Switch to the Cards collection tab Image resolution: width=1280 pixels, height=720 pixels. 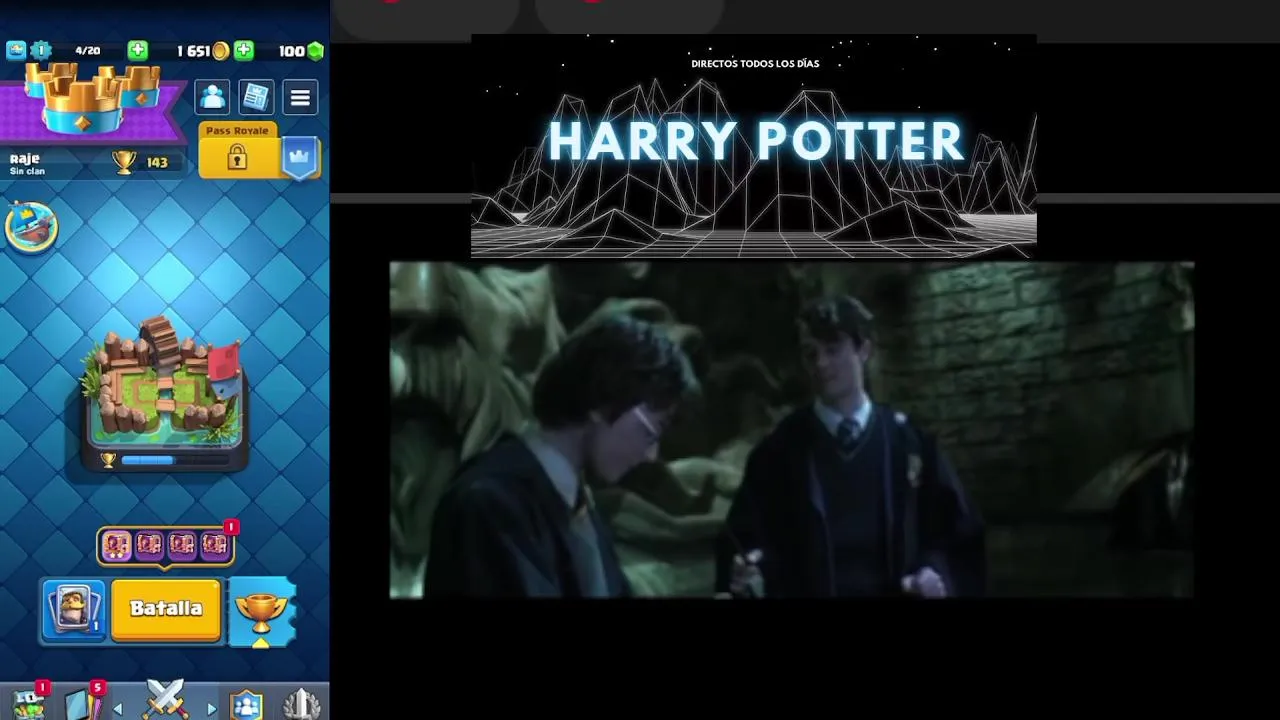click(82, 702)
